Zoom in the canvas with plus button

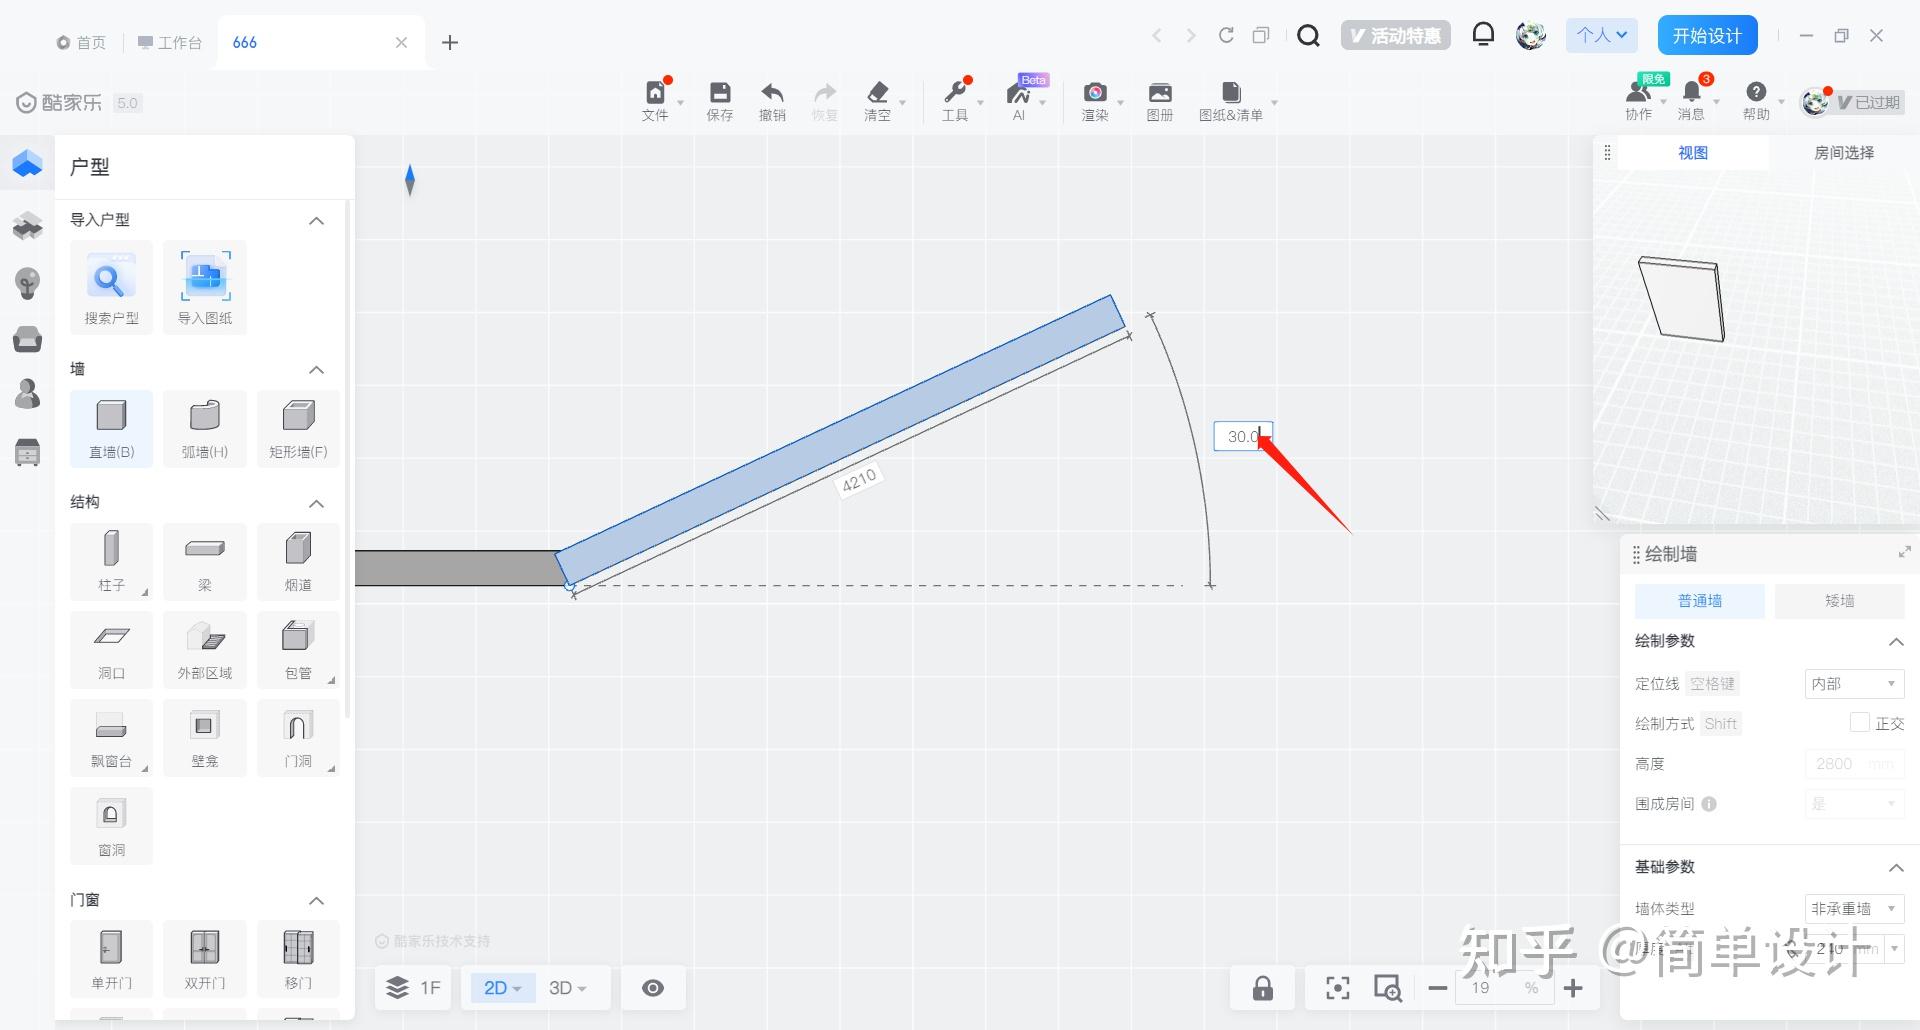(1573, 988)
